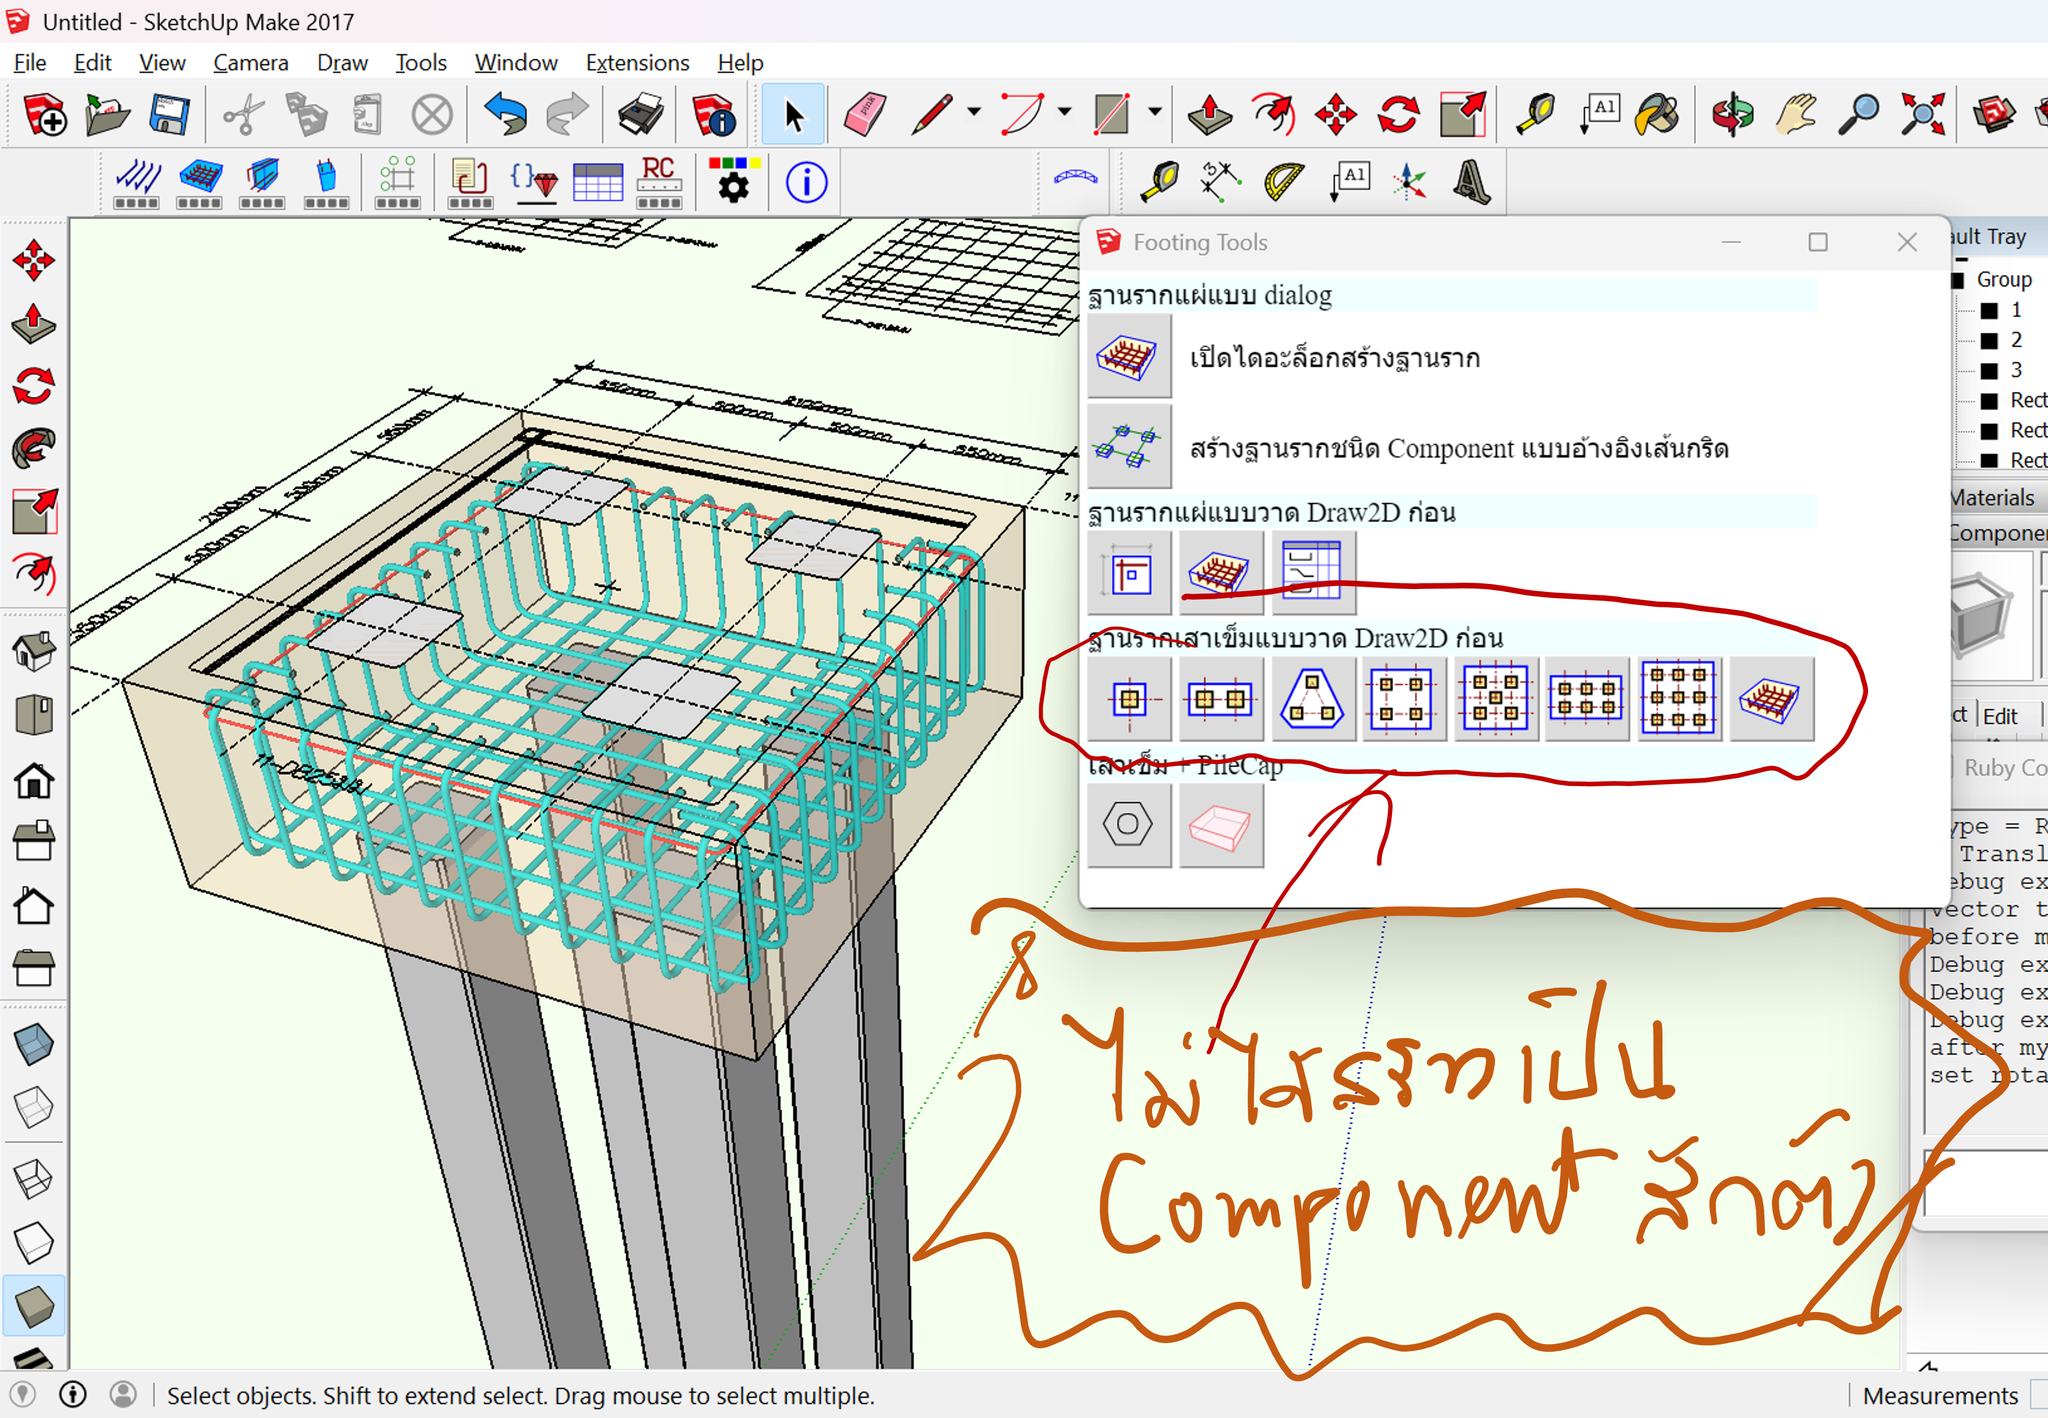Click the Save floppy disk icon
Image resolution: width=2048 pixels, height=1418 pixels.
coord(170,115)
